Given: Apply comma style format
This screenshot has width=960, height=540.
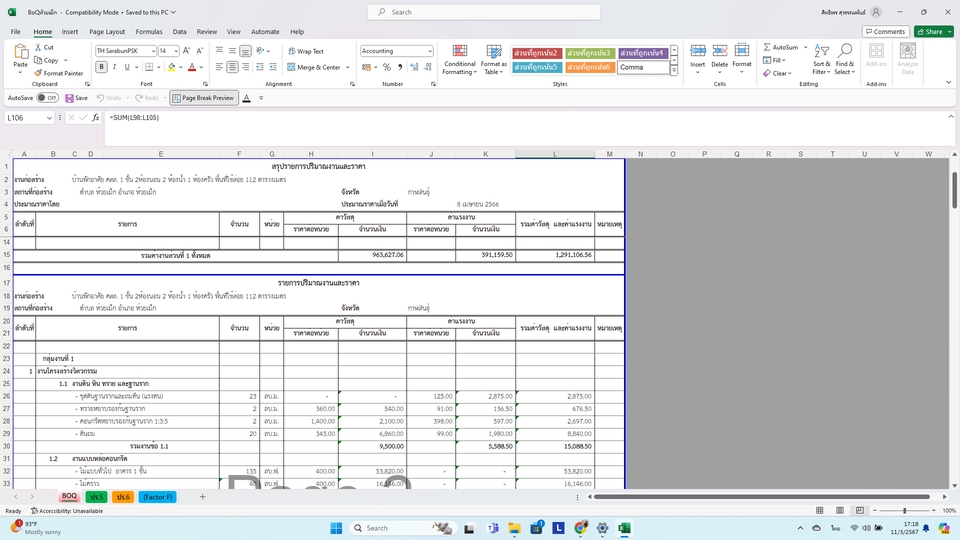Looking at the screenshot, I should (400, 67).
